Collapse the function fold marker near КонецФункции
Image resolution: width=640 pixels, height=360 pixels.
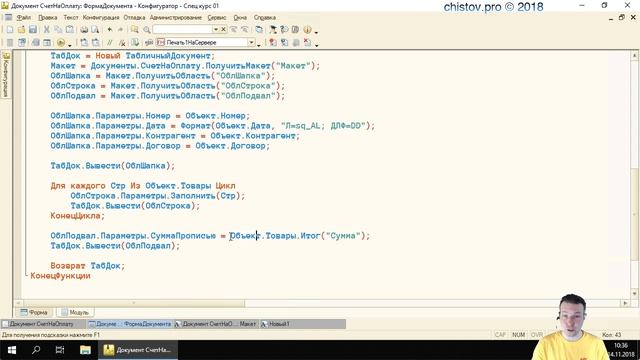click(26, 276)
